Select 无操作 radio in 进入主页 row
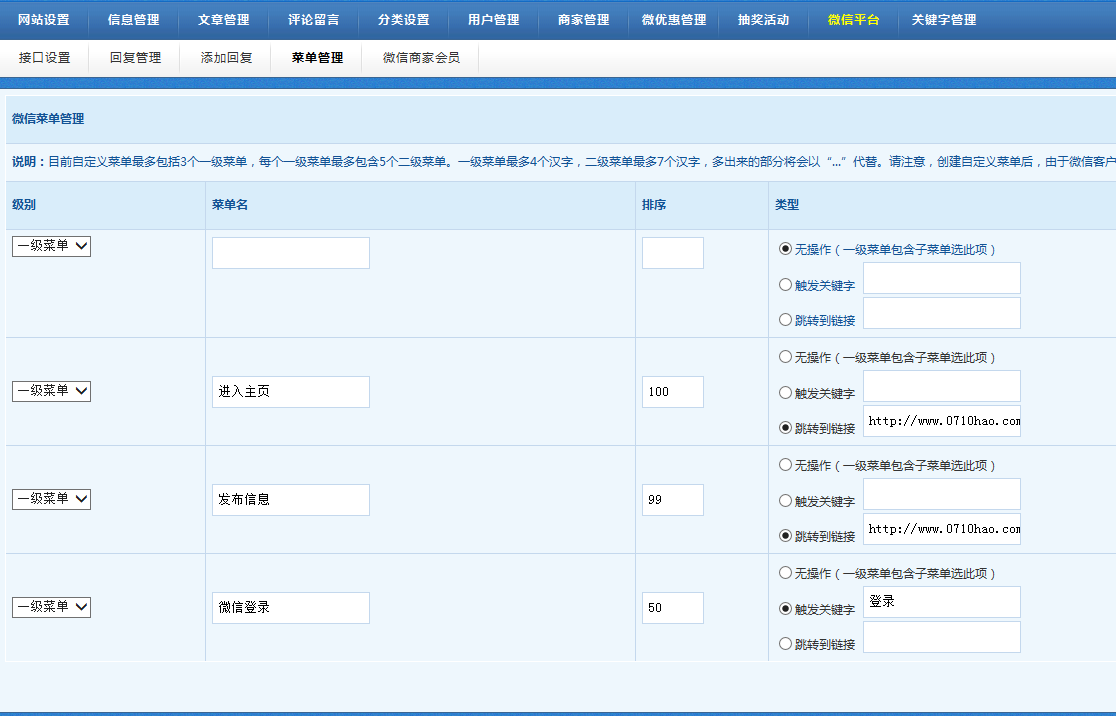 (785, 357)
